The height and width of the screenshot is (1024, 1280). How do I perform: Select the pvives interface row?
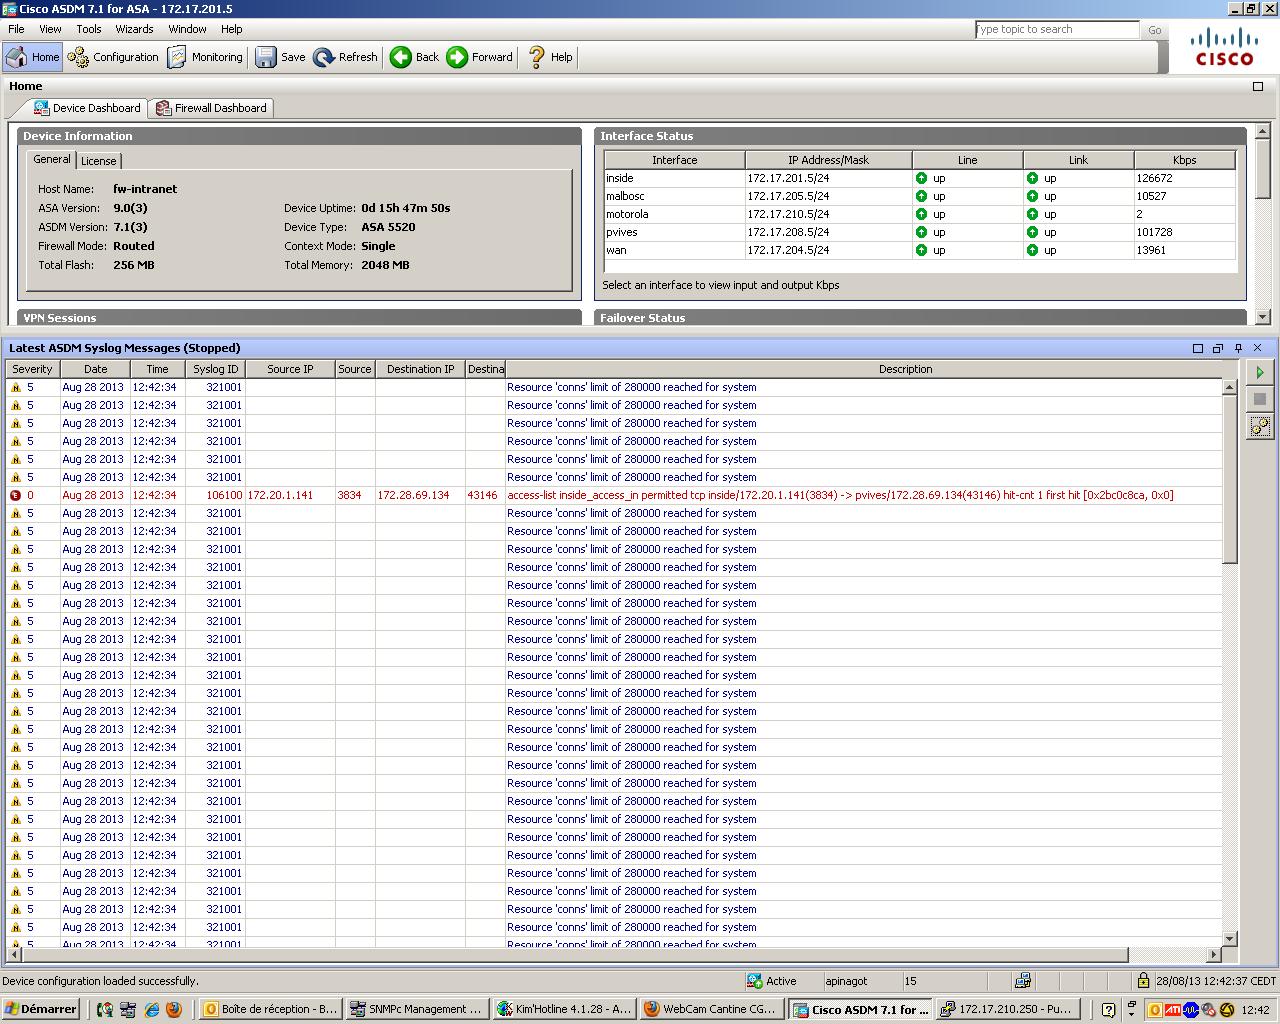(920, 232)
